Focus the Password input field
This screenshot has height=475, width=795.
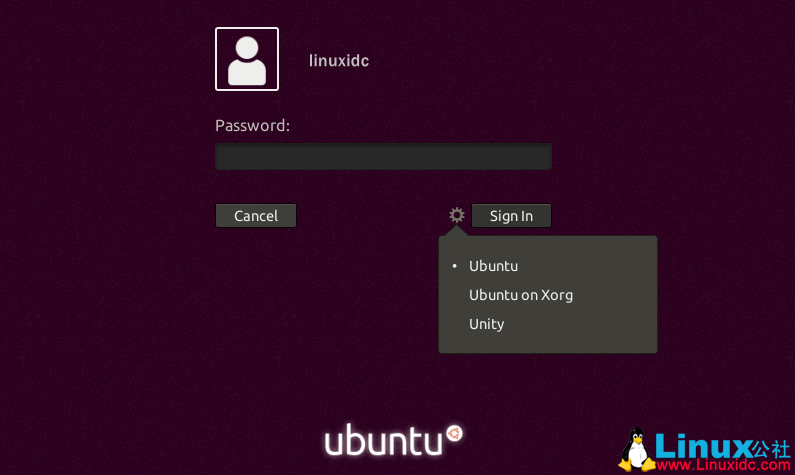(383, 156)
